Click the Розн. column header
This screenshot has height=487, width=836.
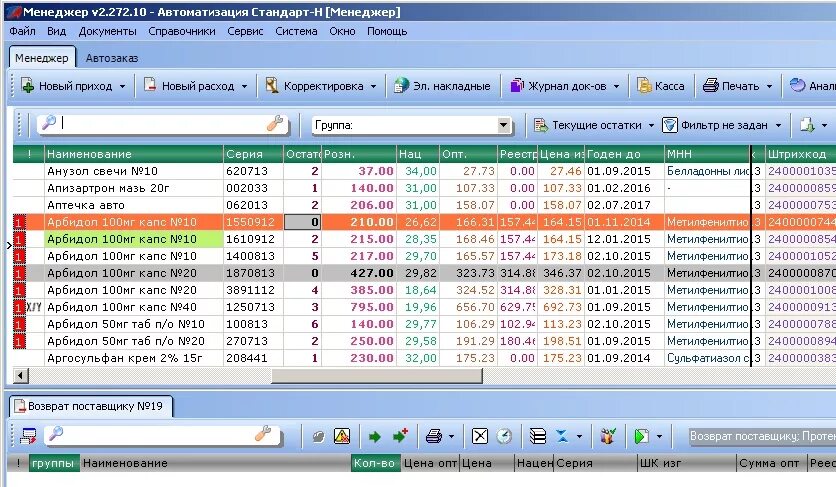point(359,154)
